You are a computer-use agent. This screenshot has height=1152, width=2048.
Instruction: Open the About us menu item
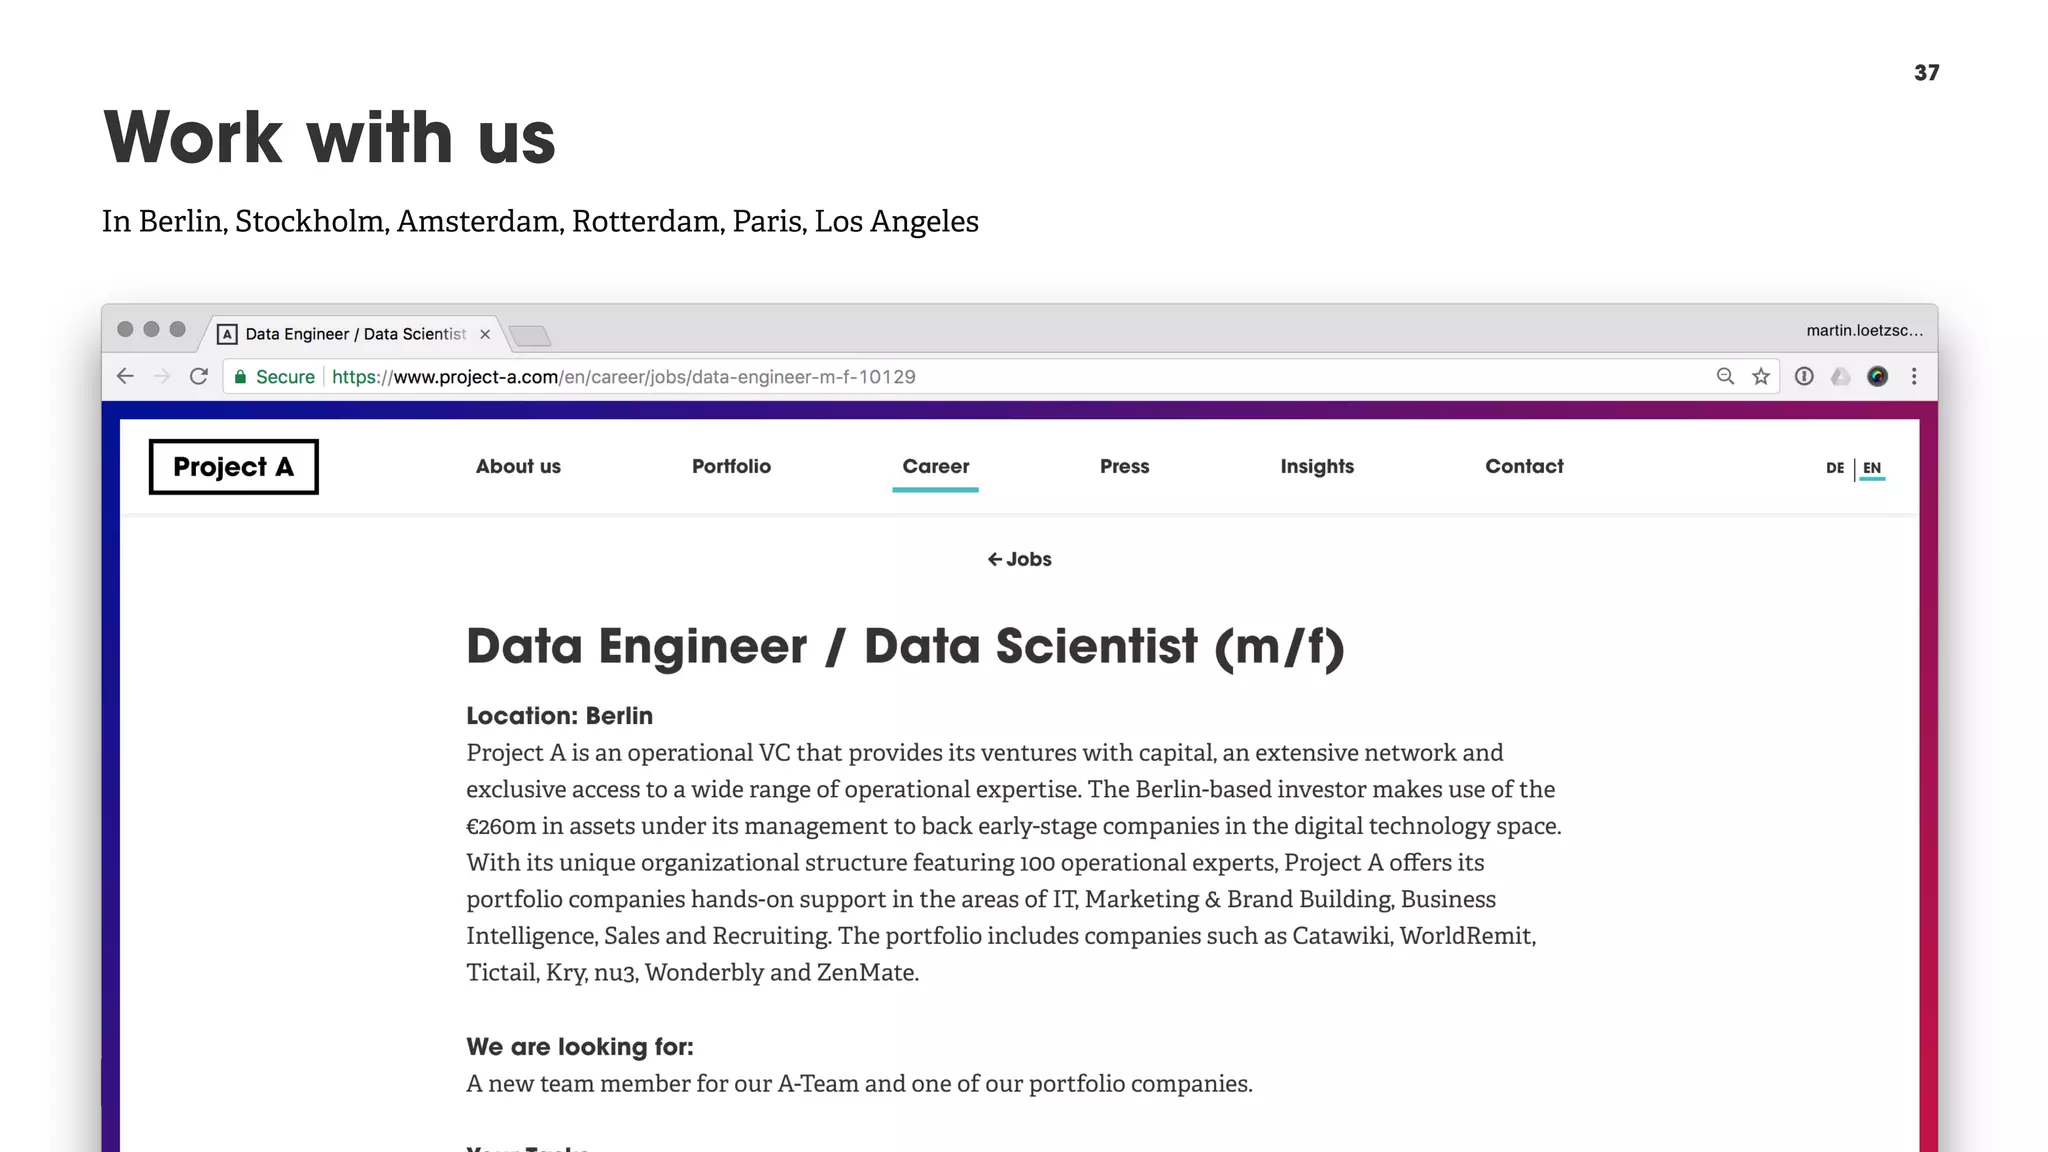click(518, 466)
